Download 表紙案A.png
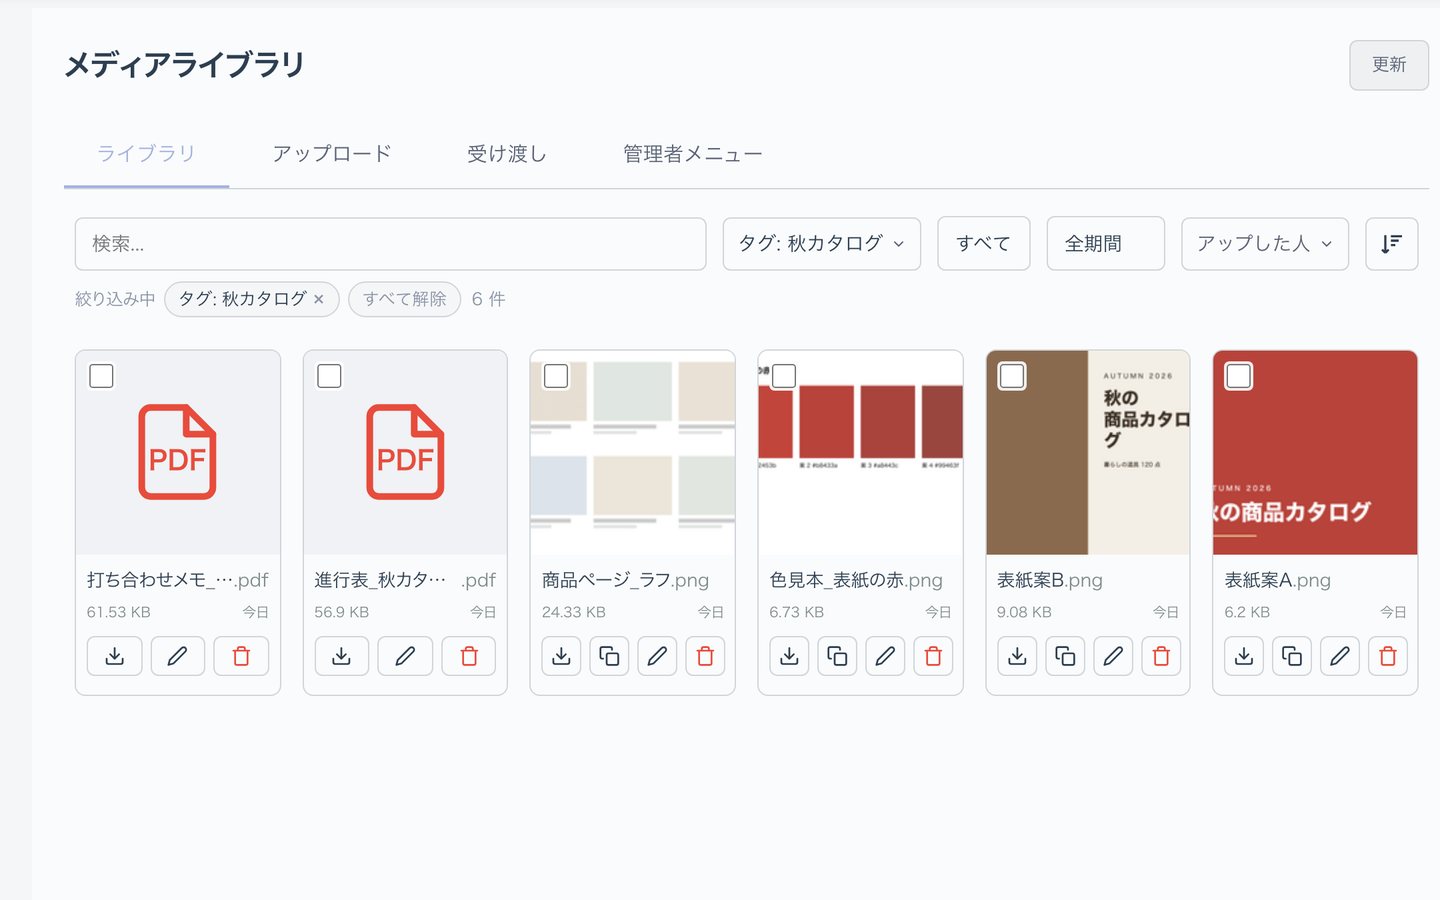Image resolution: width=1440 pixels, height=900 pixels. [x=1244, y=656]
